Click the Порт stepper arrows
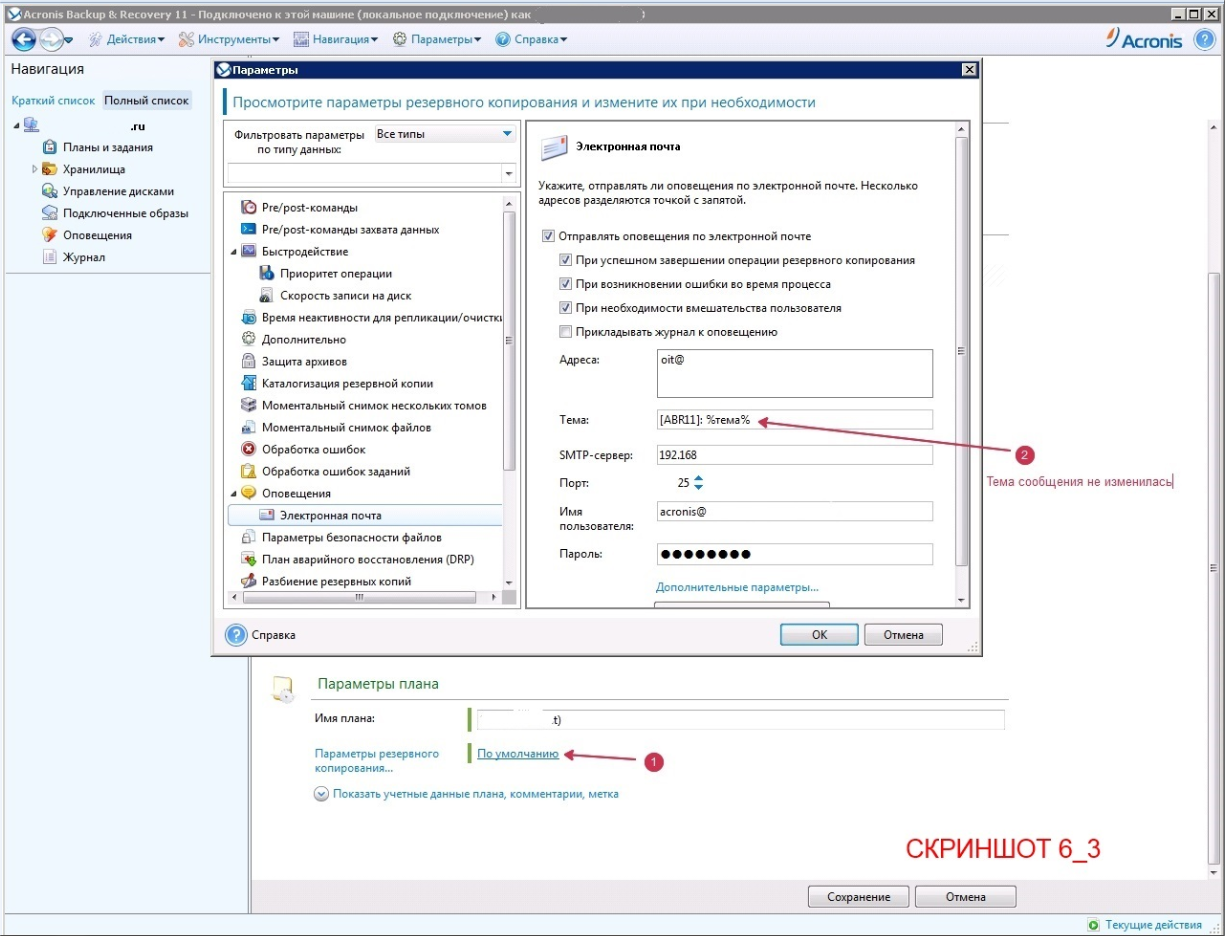1225x936 pixels. (x=698, y=482)
